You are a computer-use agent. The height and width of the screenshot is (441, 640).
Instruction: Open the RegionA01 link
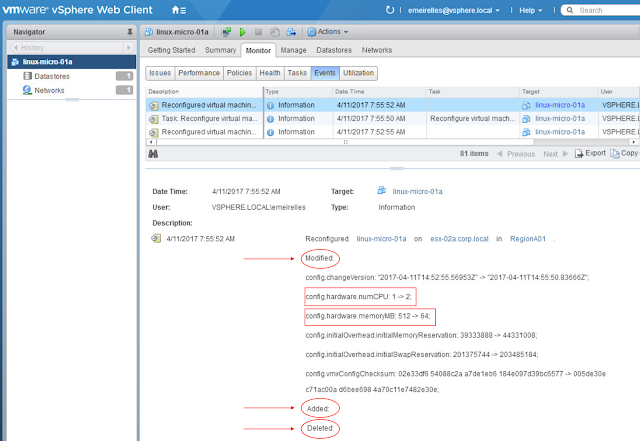(x=527, y=239)
